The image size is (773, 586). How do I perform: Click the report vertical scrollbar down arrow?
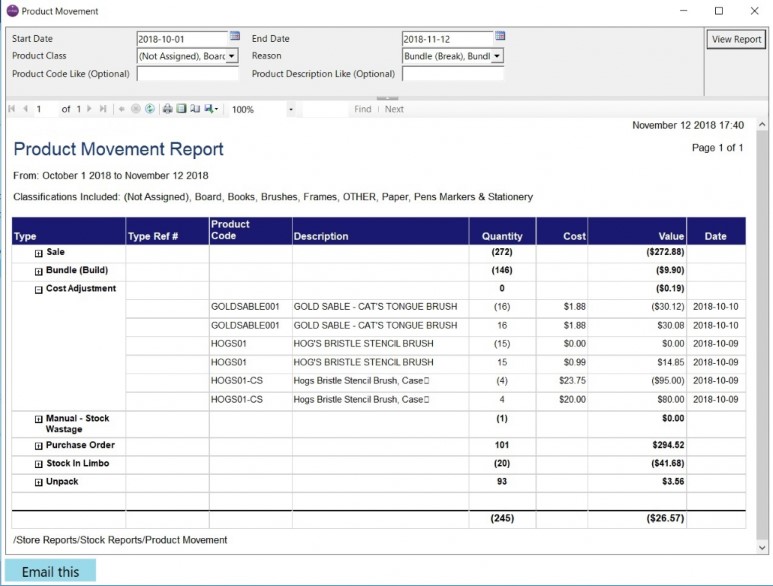point(762,548)
